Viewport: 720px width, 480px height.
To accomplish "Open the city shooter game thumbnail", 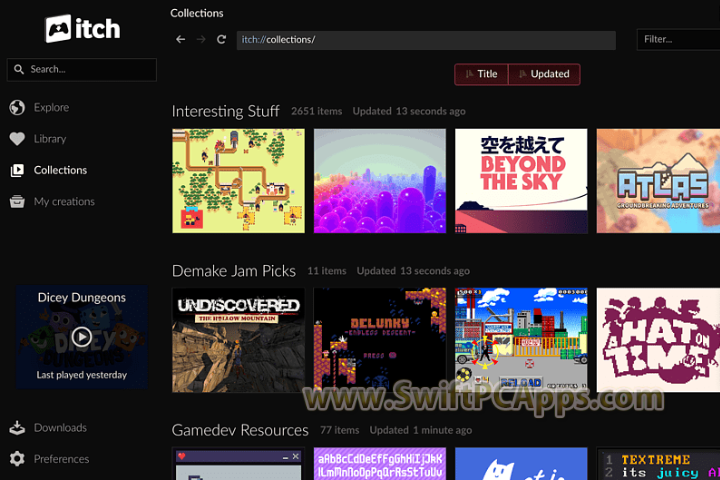I will [x=521, y=340].
